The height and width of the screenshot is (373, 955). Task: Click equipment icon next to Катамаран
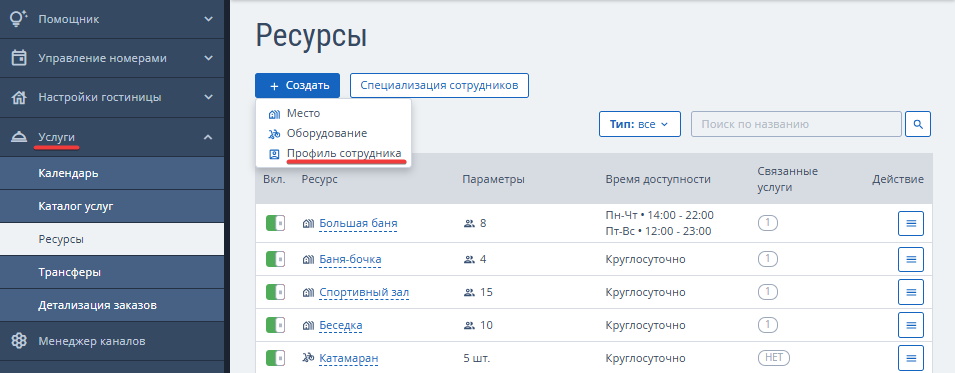tap(308, 358)
